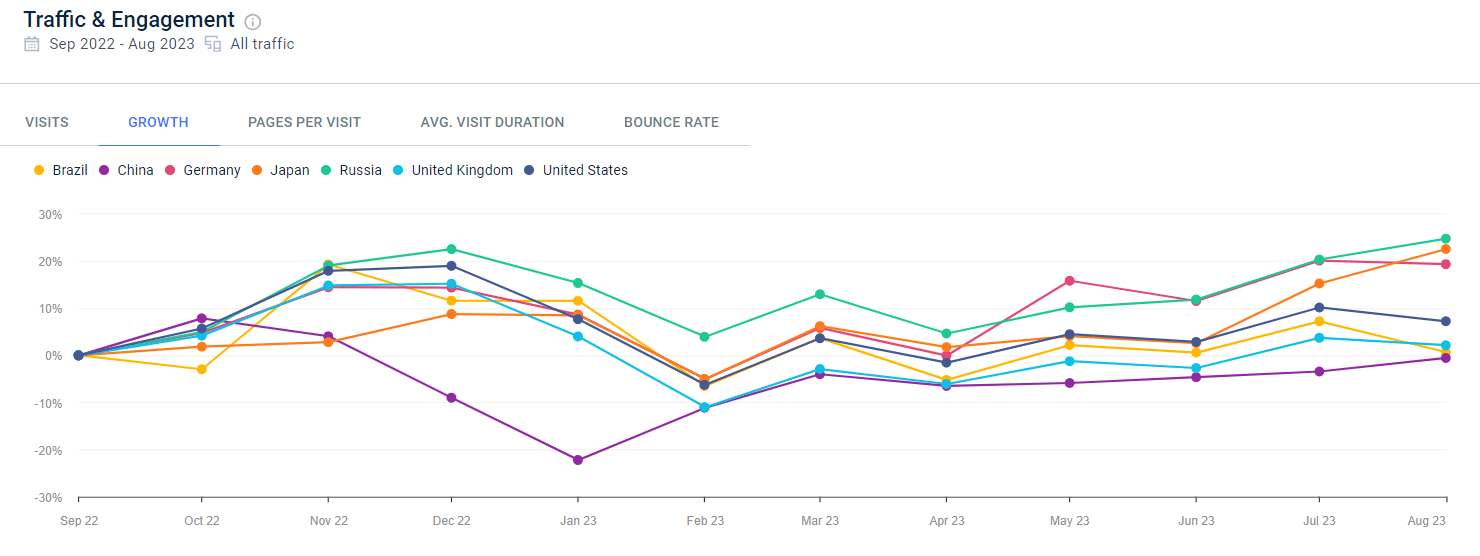Click the calendar icon near date range

[32, 44]
